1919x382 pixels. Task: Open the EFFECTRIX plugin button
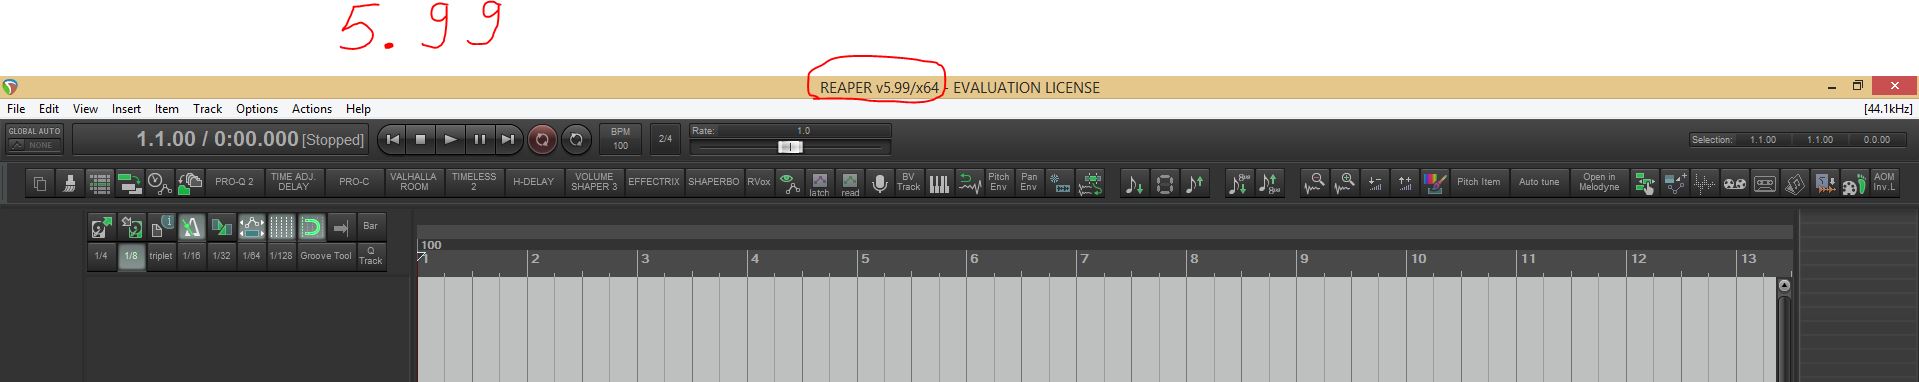pyautogui.click(x=654, y=183)
